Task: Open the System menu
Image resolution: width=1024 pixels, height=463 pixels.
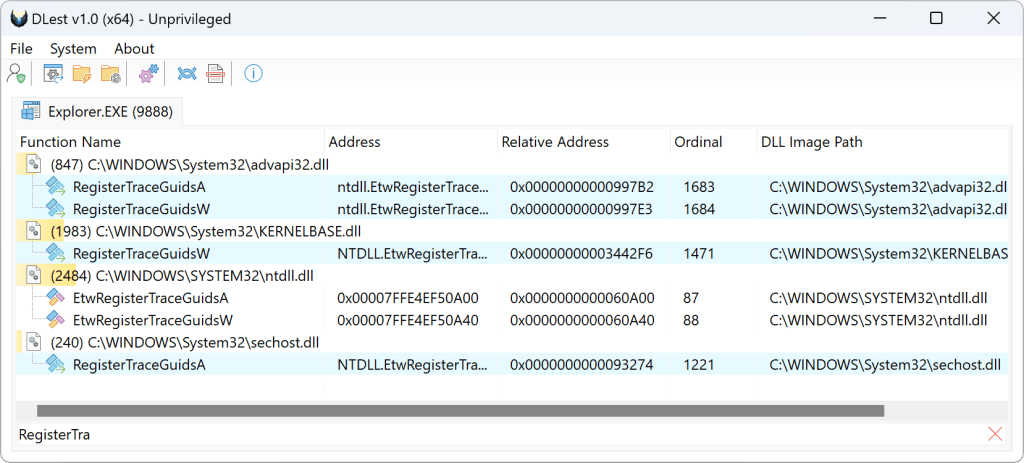Action: point(73,48)
